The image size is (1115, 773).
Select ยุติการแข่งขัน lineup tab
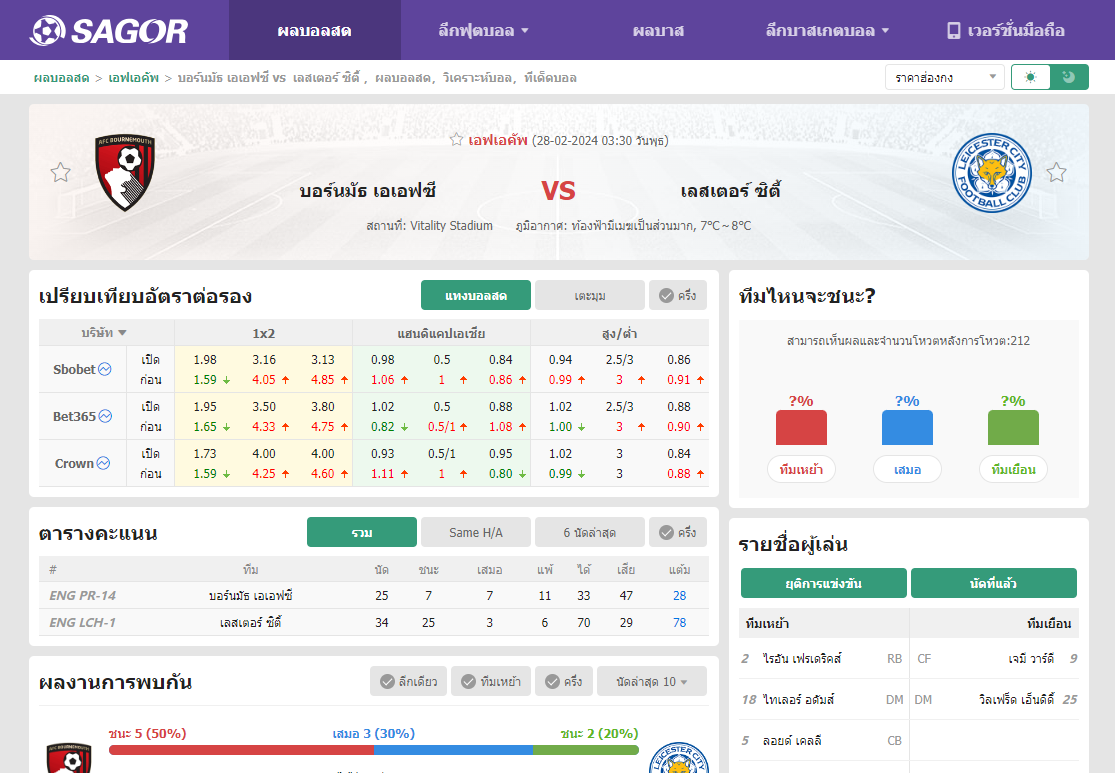click(823, 583)
